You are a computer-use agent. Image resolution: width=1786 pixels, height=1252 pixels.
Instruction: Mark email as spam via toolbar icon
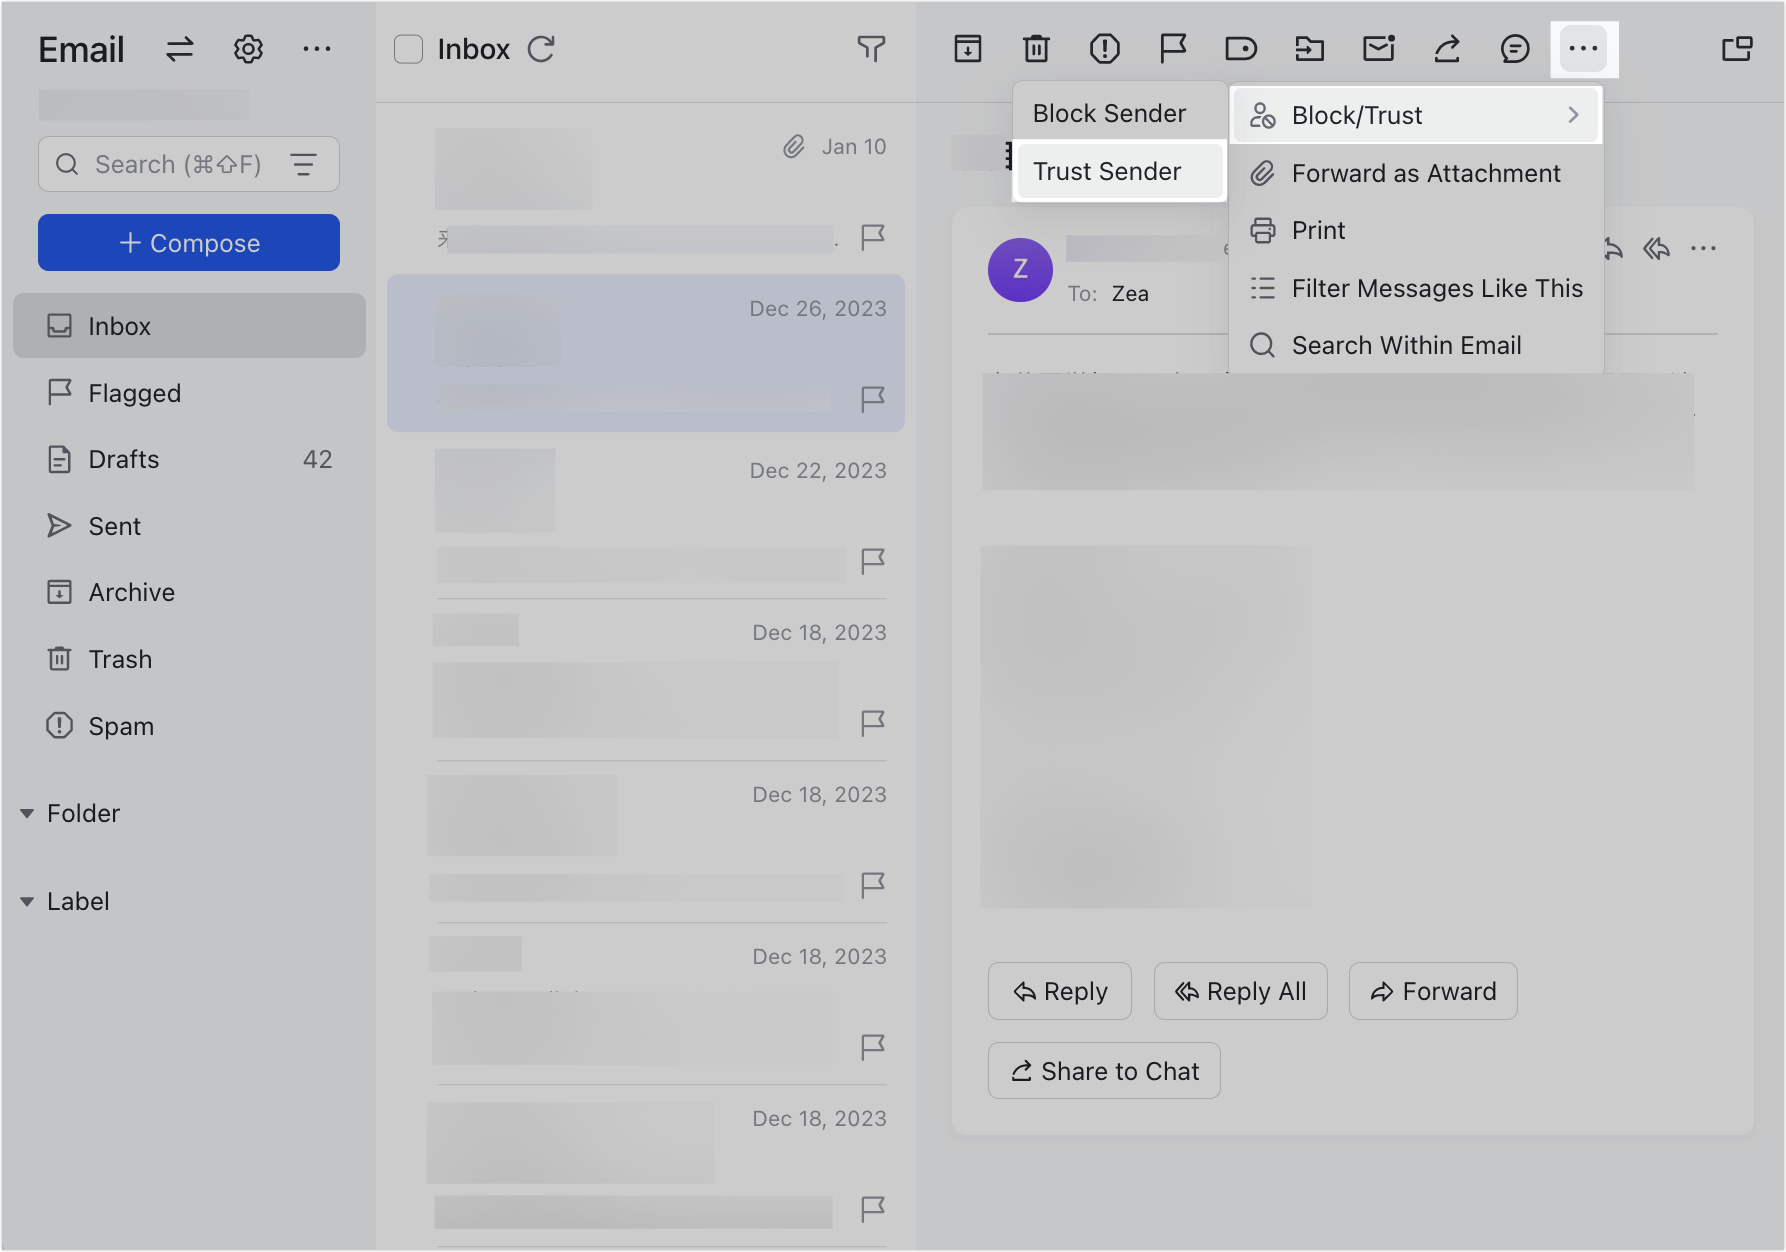pos(1104,49)
